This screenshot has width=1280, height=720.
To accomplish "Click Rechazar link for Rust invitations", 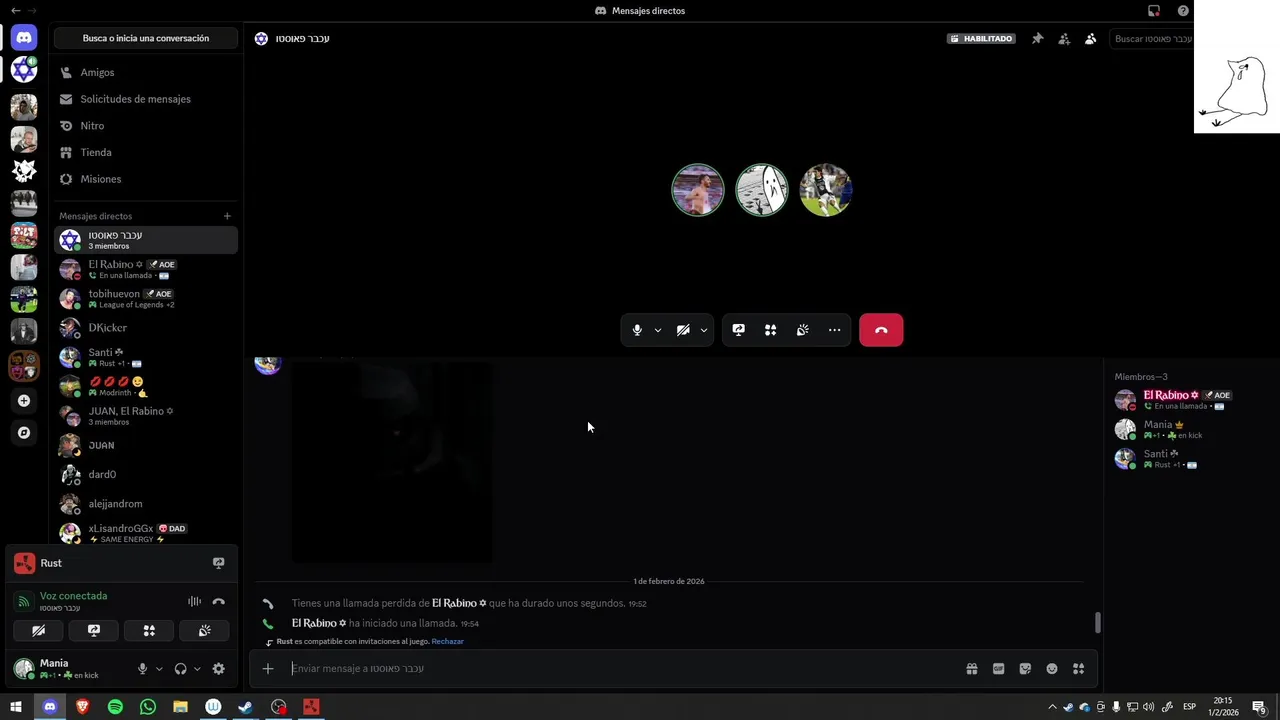I will coord(447,642).
